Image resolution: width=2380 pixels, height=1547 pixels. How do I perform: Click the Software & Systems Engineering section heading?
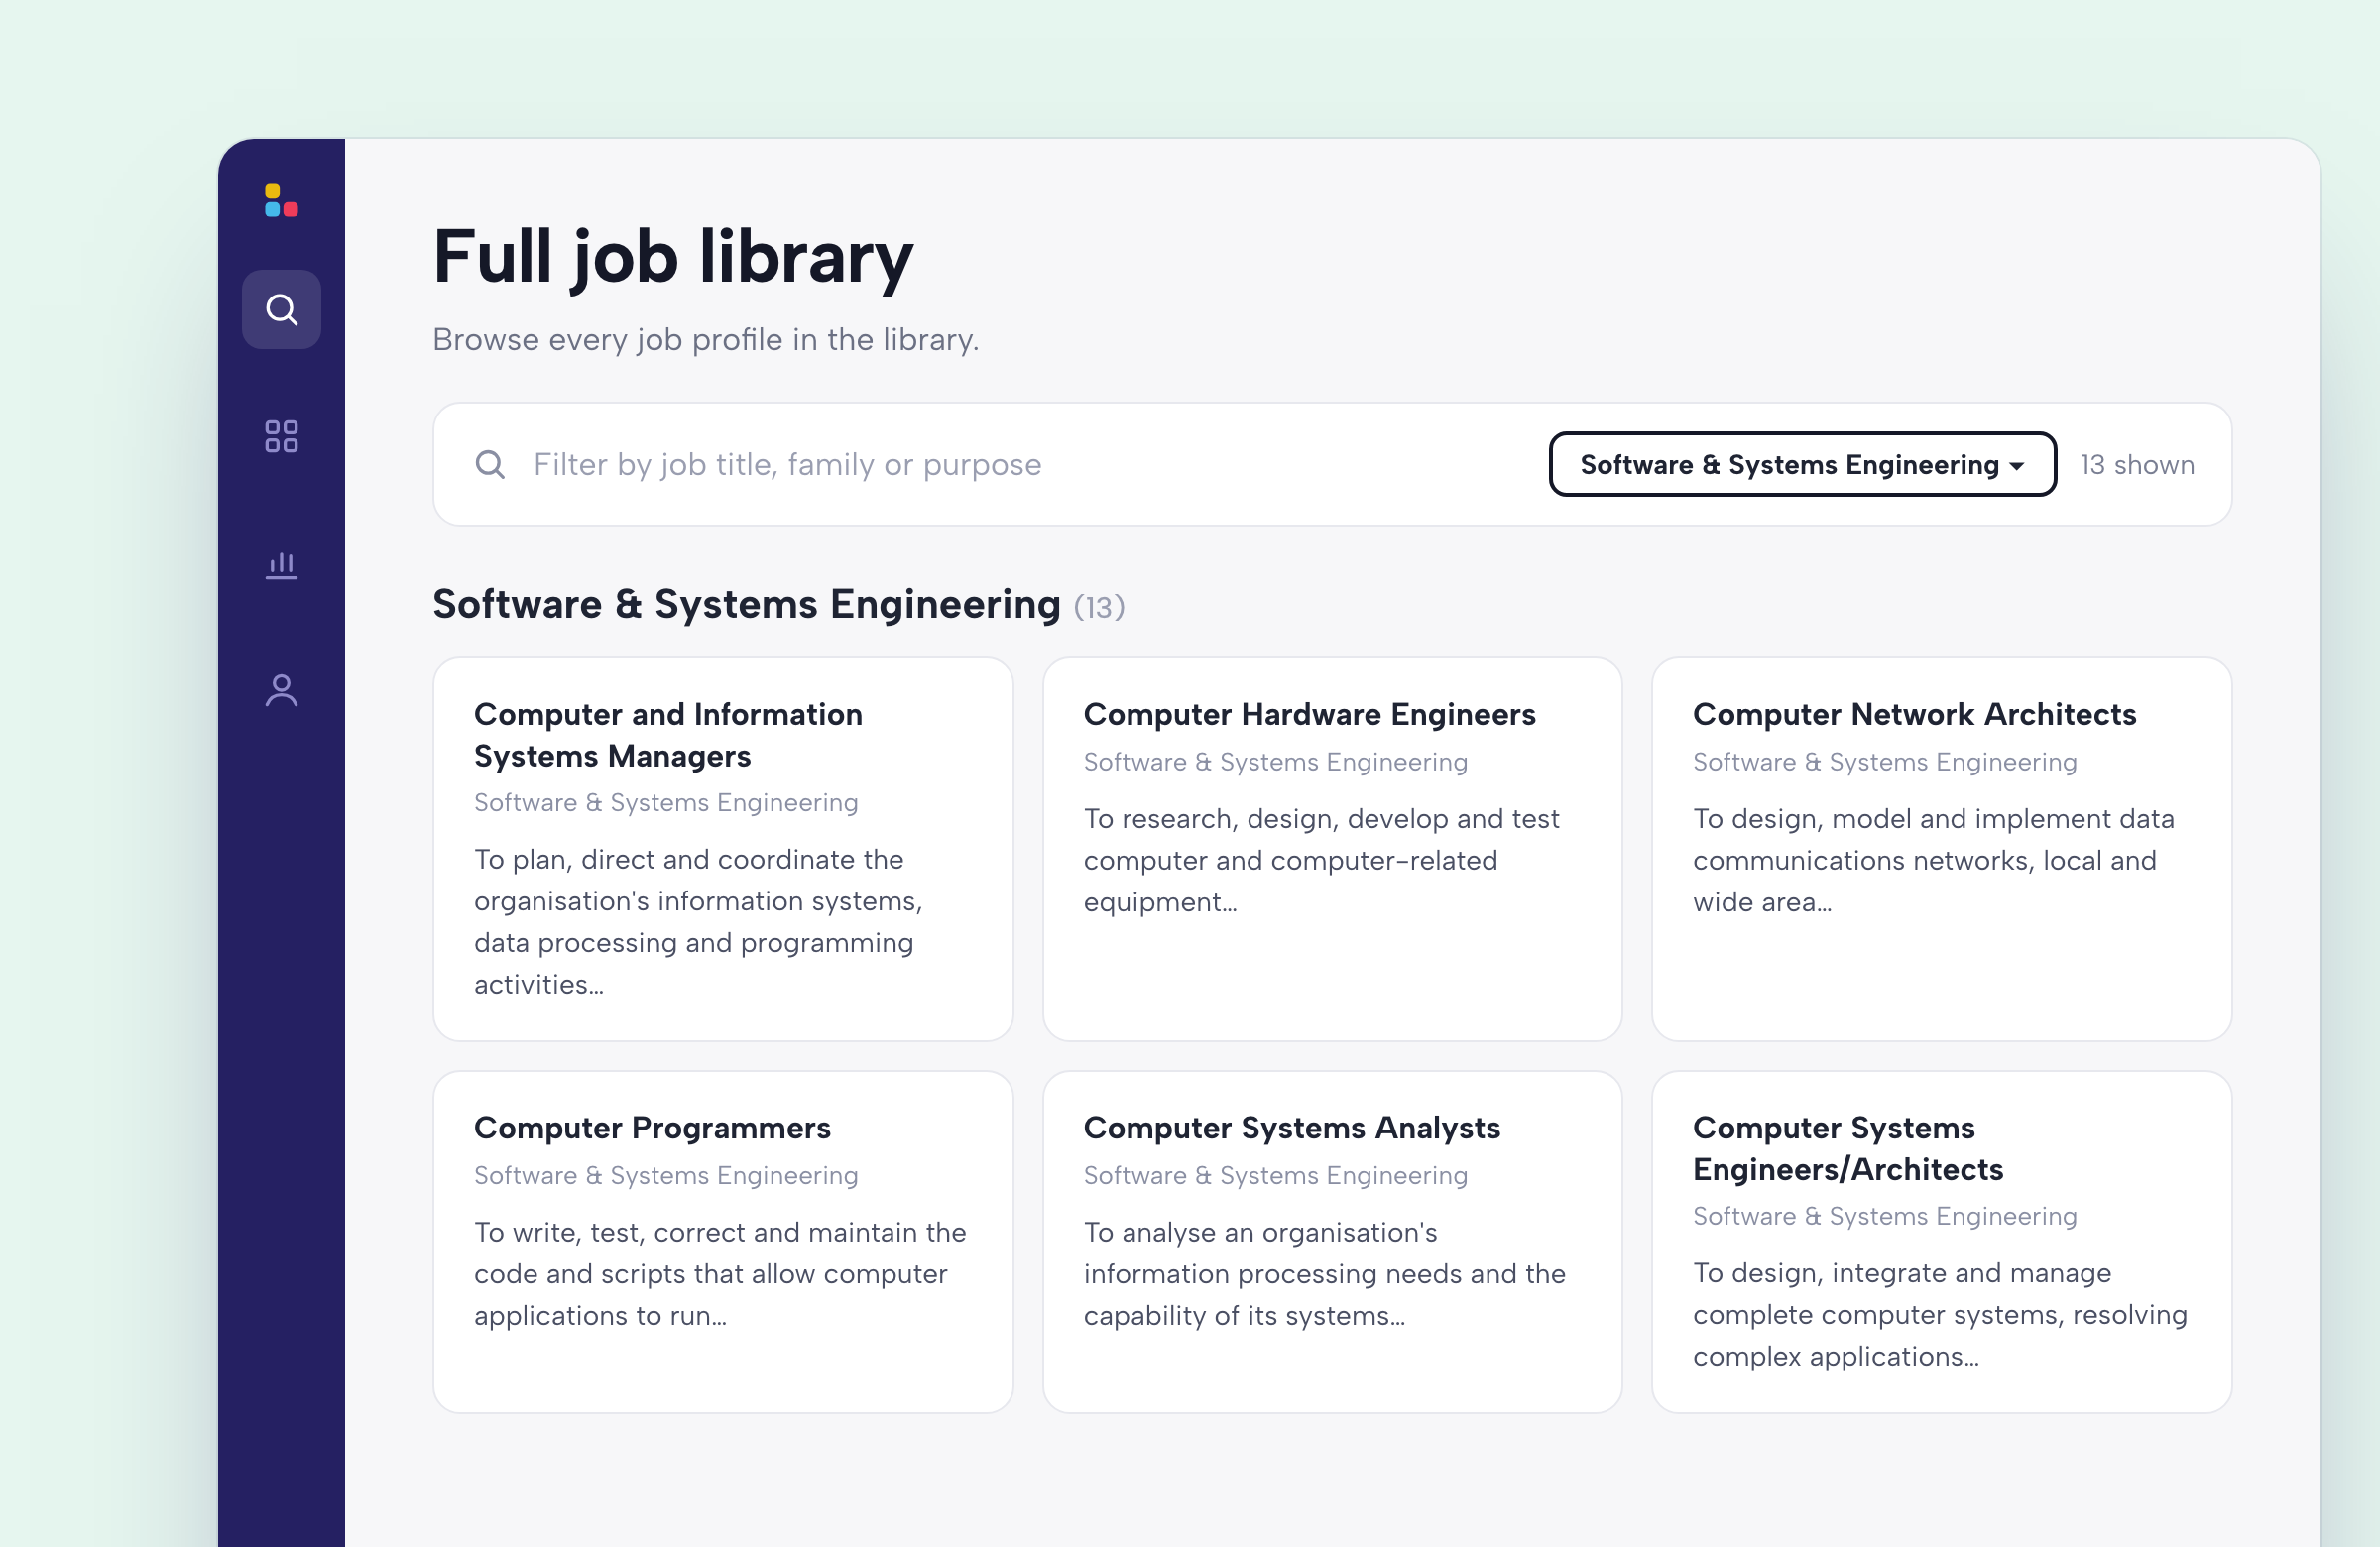[x=746, y=605]
